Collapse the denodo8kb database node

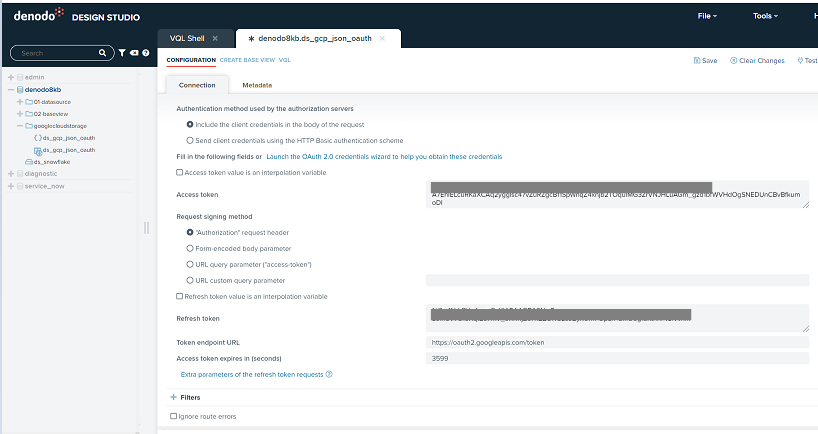coord(10,90)
